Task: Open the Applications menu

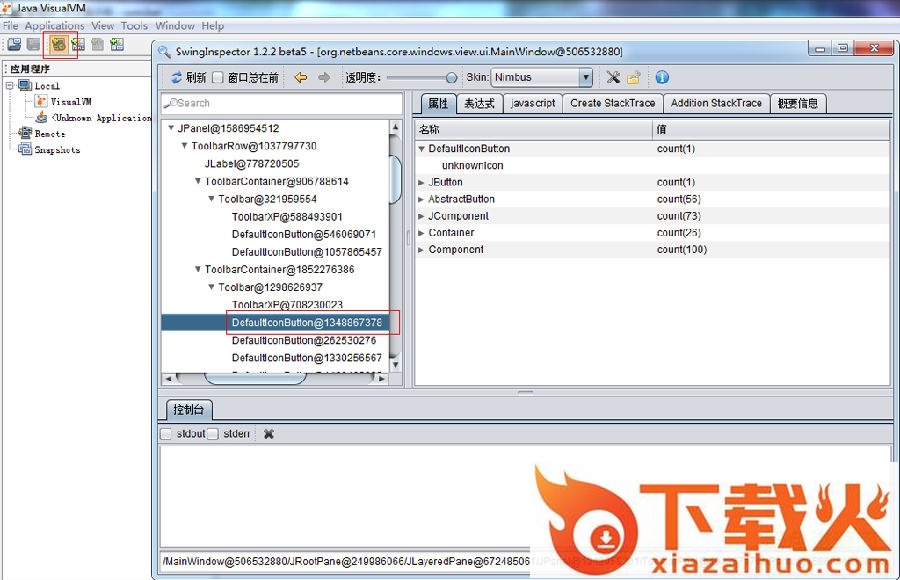Action: [x=55, y=26]
